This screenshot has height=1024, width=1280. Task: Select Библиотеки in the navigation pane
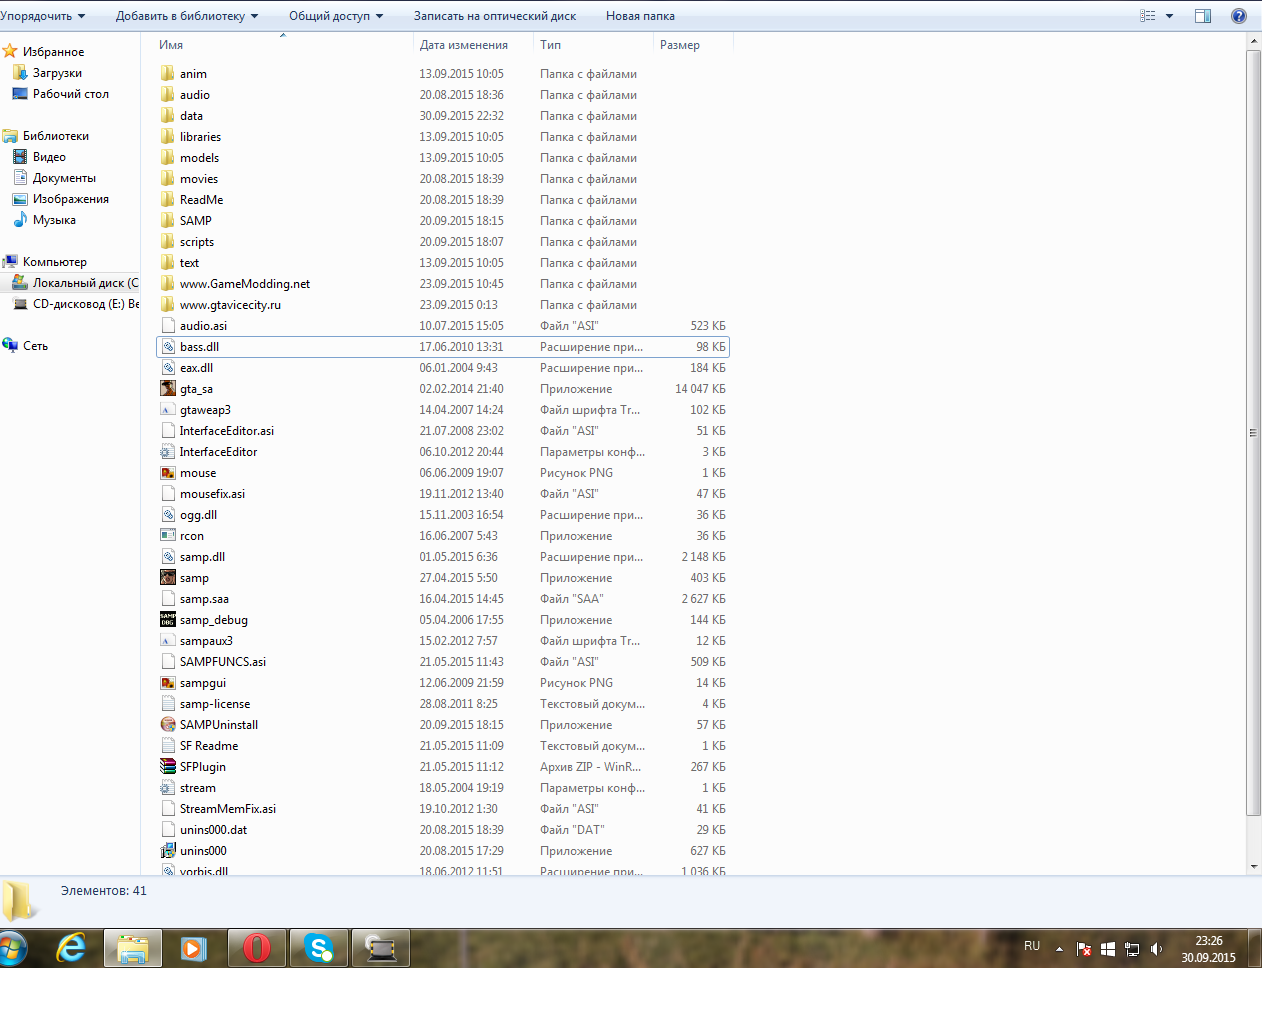click(55, 136)
